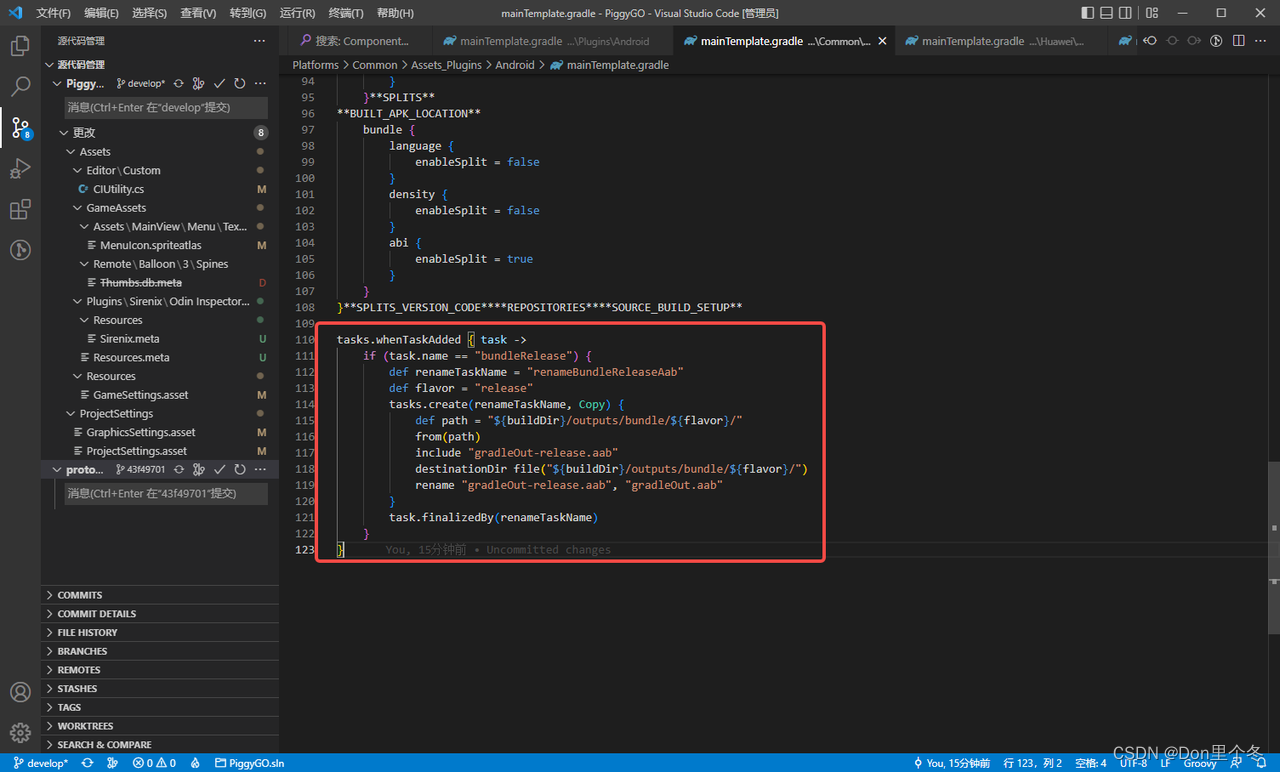1280x772 pixels.
Task: Toggle the primary side bar layout button
Action: point(1088,13)
